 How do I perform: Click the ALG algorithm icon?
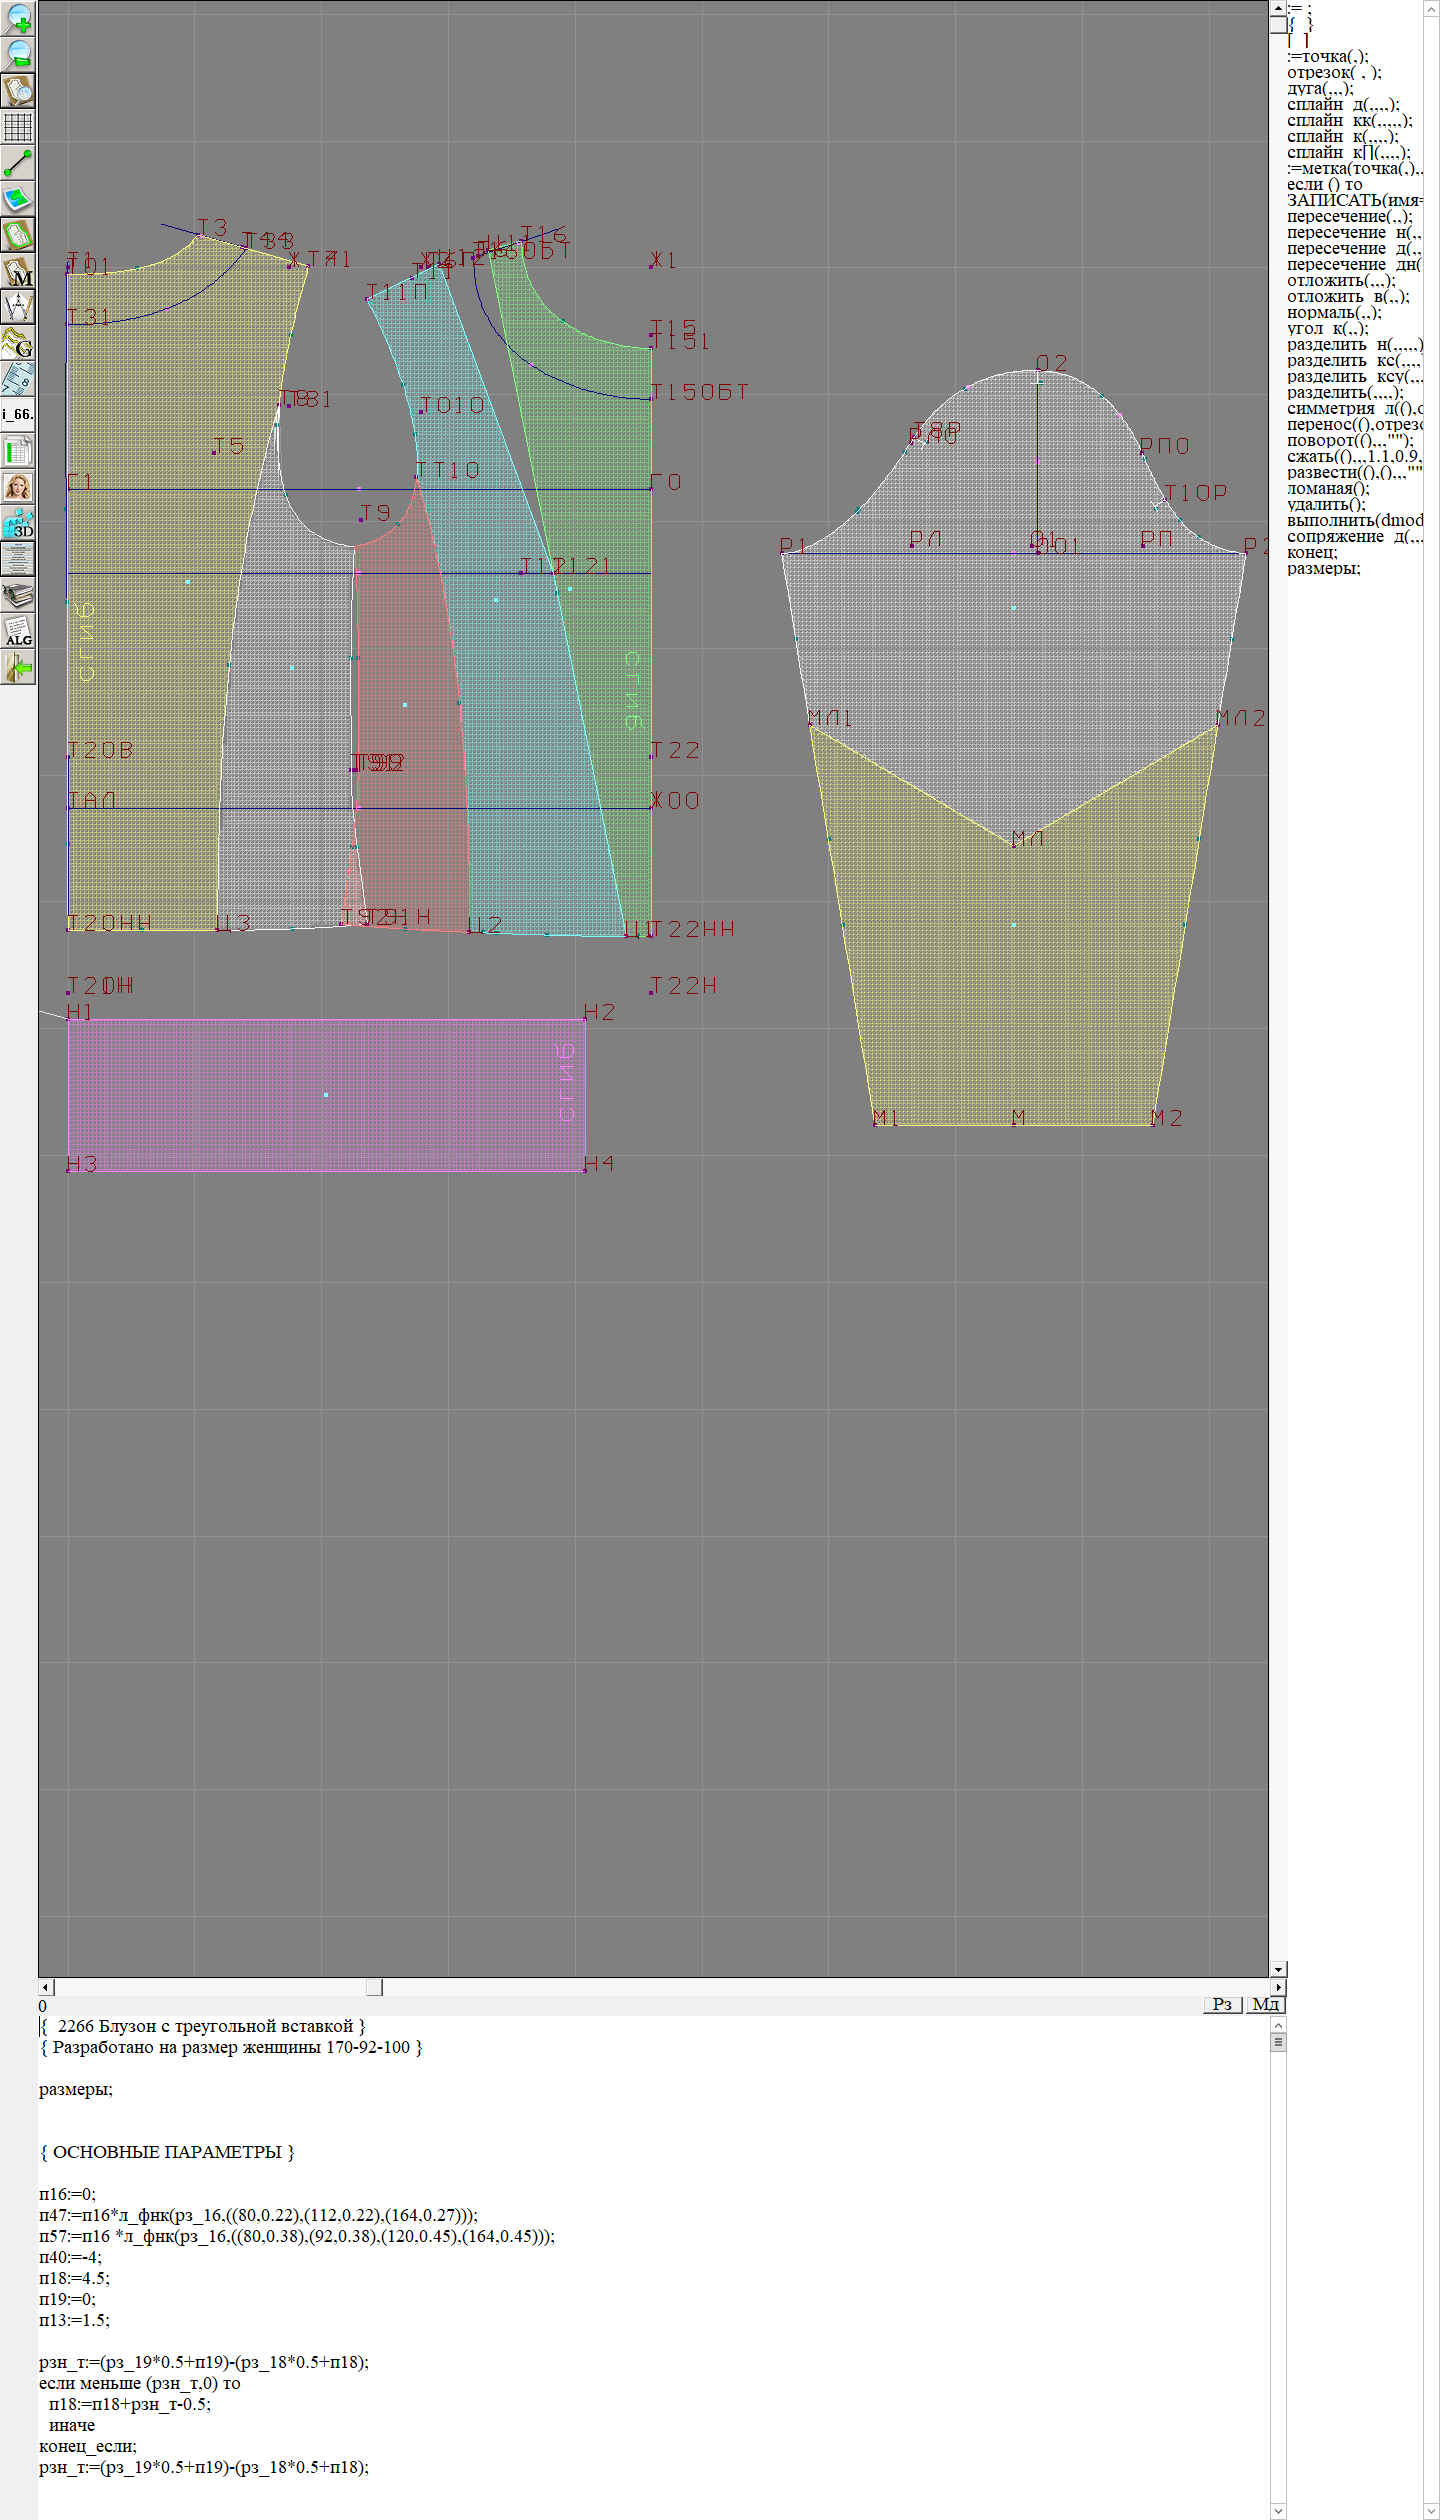[x=18, y=631]
